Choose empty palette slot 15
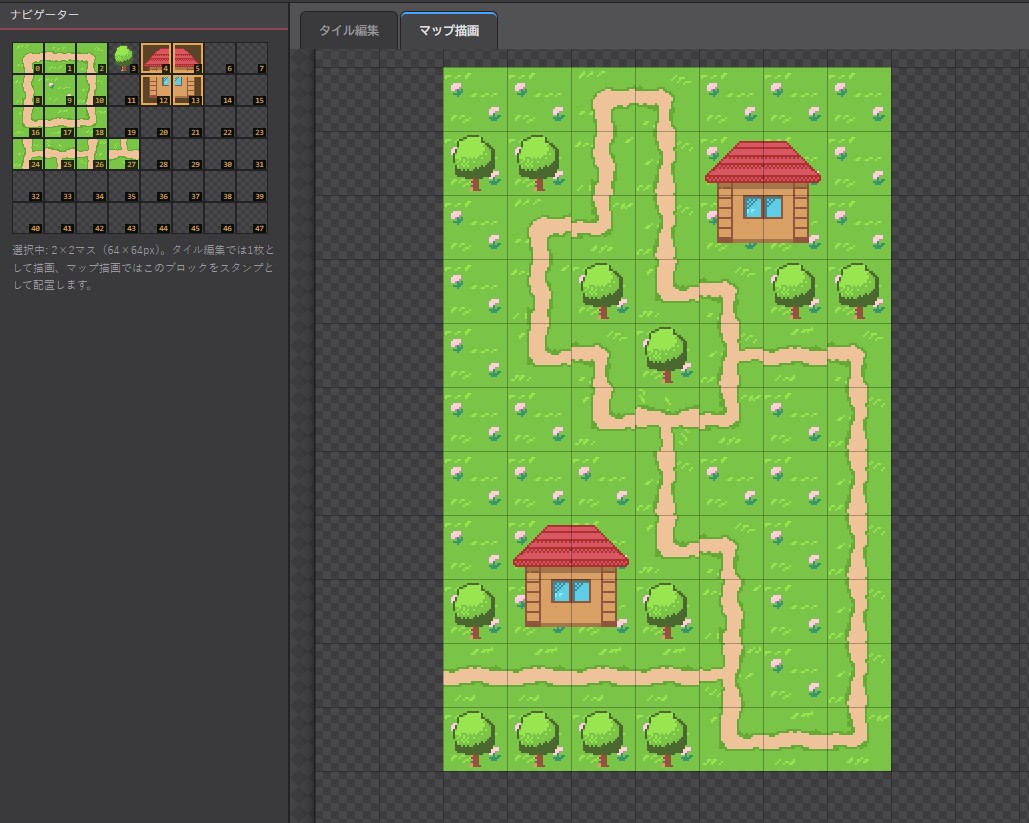1029x823 pixels. click(252, 90)
